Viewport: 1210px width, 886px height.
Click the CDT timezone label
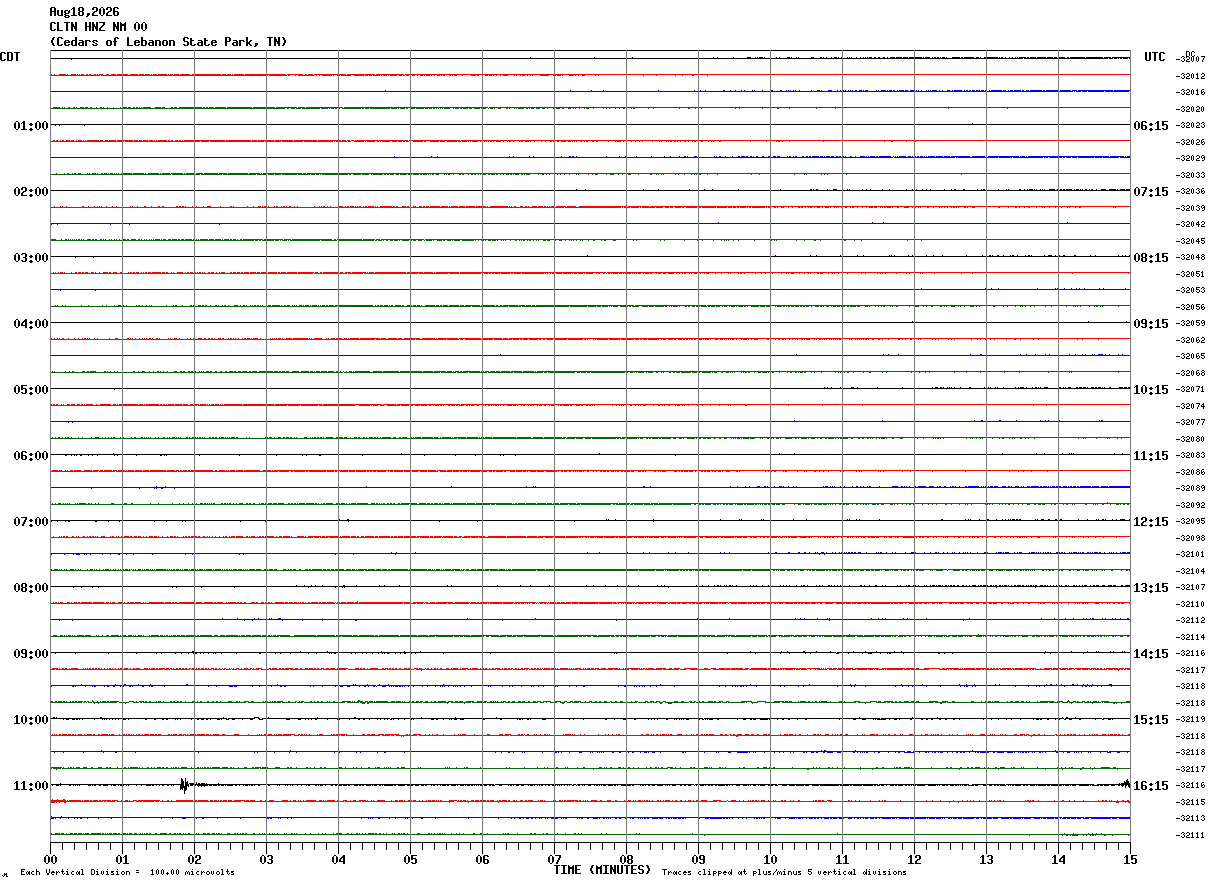click(10, 57)
